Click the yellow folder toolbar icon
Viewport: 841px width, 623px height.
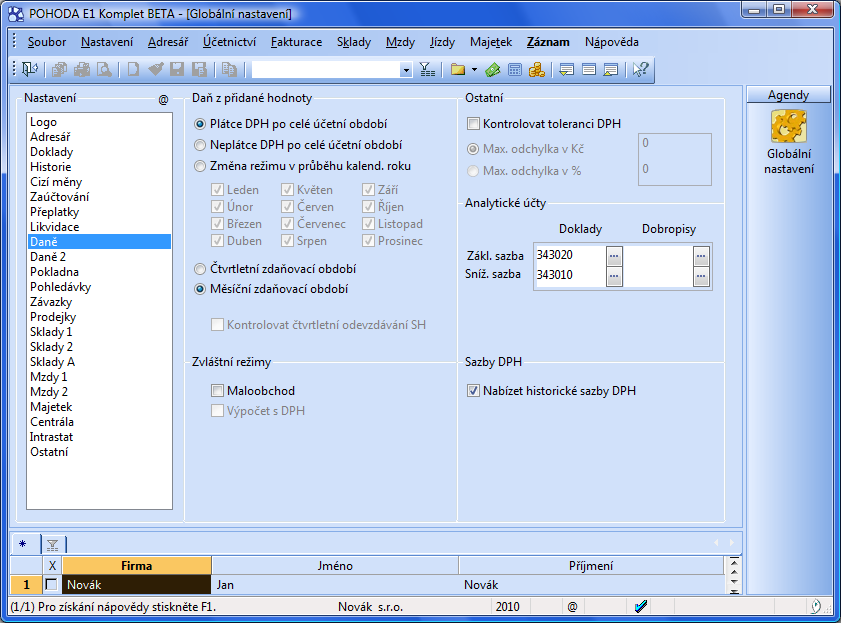pyautogui.click(x=458, y=69)
